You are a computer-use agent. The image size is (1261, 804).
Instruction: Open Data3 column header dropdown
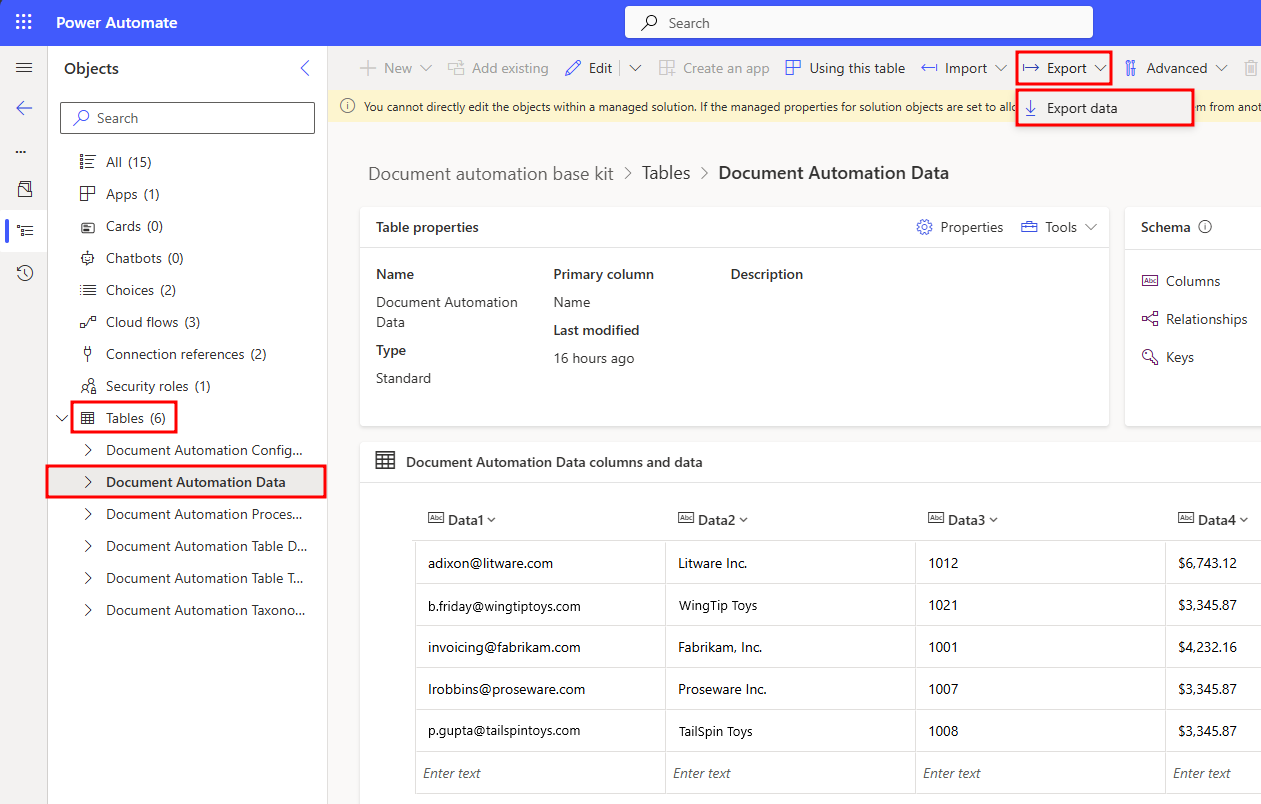(x=993, y=520)
